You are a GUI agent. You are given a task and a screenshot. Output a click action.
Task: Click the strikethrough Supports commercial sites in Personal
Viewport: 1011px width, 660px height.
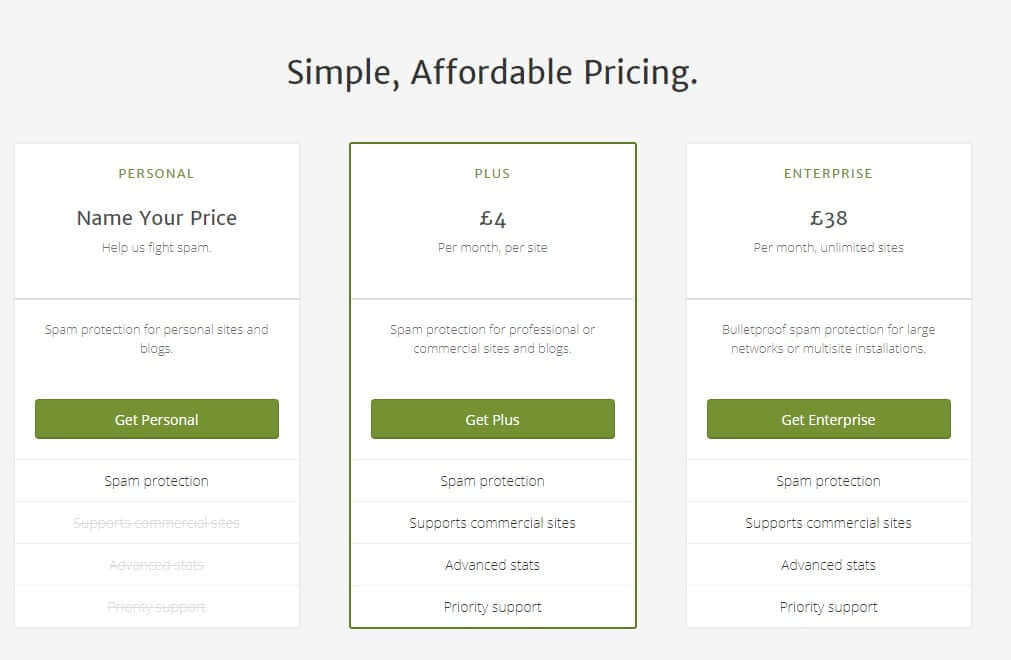[x=157, y=523]
